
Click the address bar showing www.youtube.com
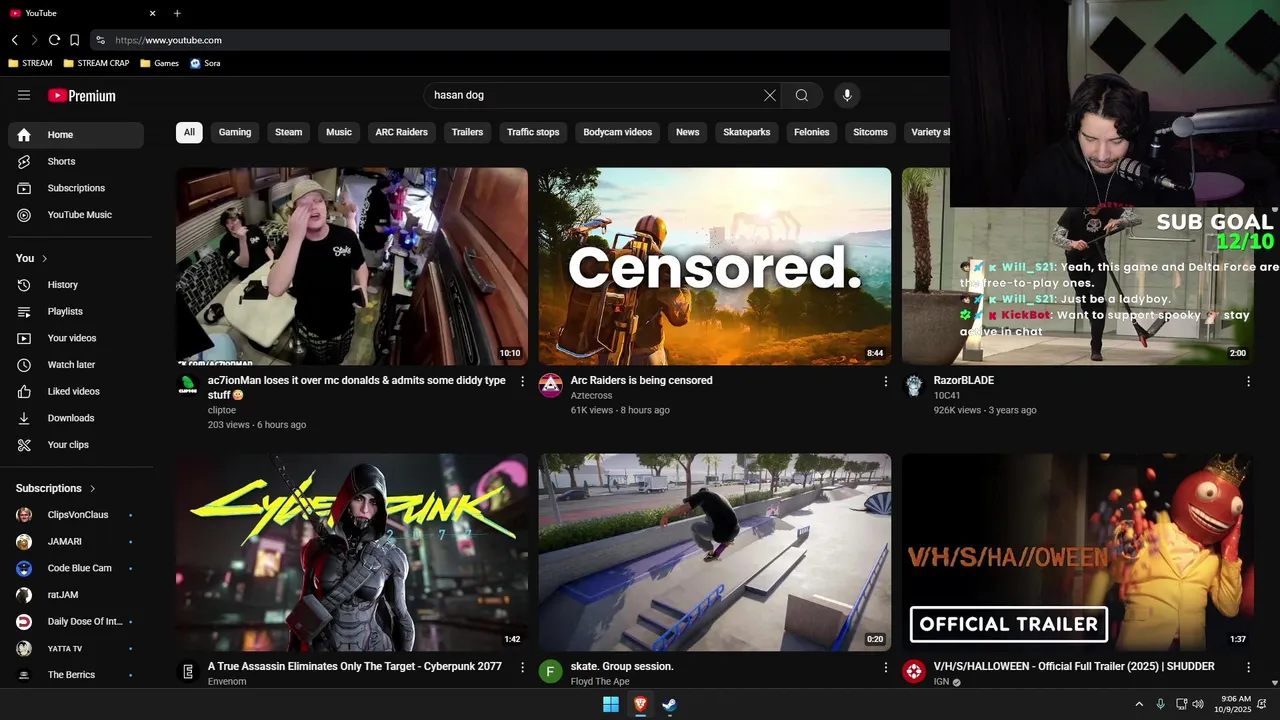click(520, 40)
